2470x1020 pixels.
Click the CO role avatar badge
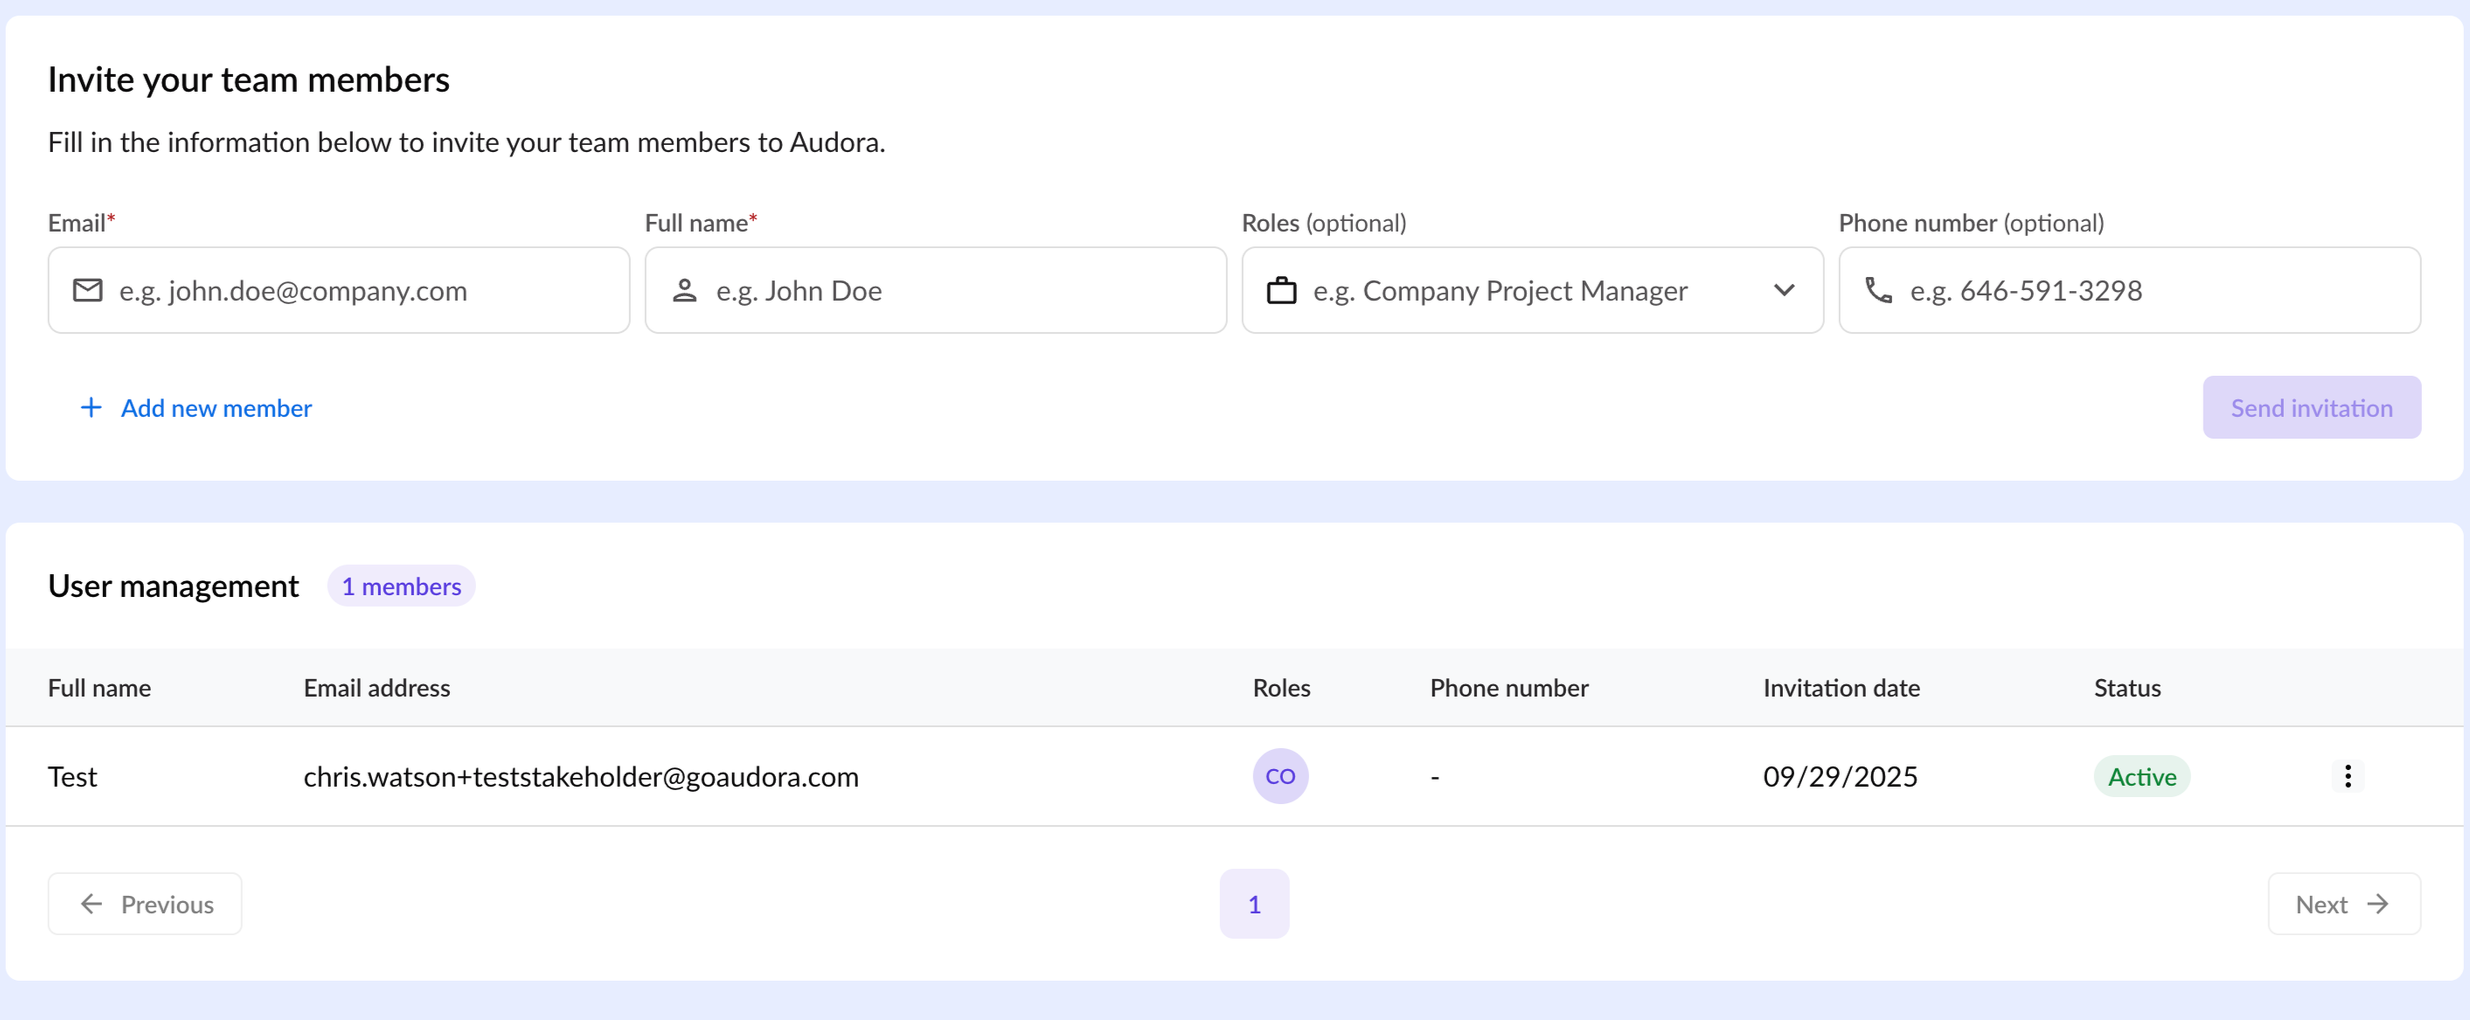pyautogui.click(x=1280, y=776)
